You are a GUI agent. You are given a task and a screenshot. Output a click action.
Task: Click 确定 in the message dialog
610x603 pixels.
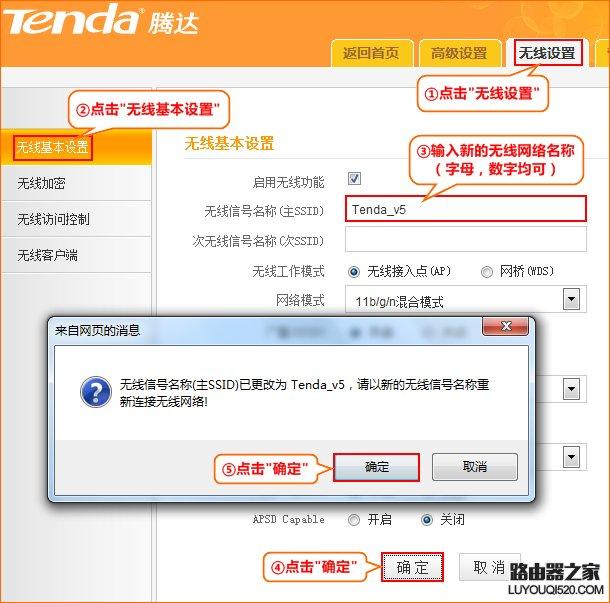click(377, 467)
